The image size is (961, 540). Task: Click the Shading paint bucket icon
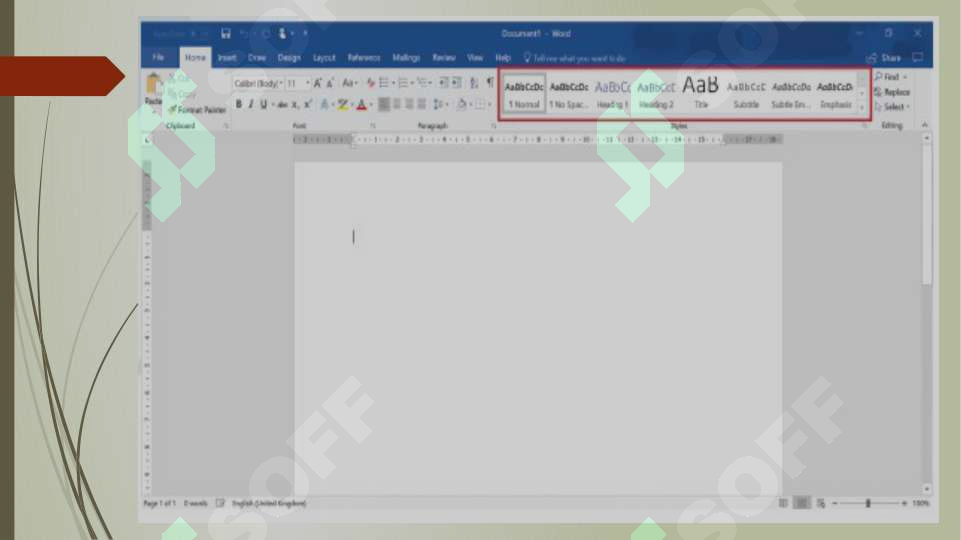[462, 105]
